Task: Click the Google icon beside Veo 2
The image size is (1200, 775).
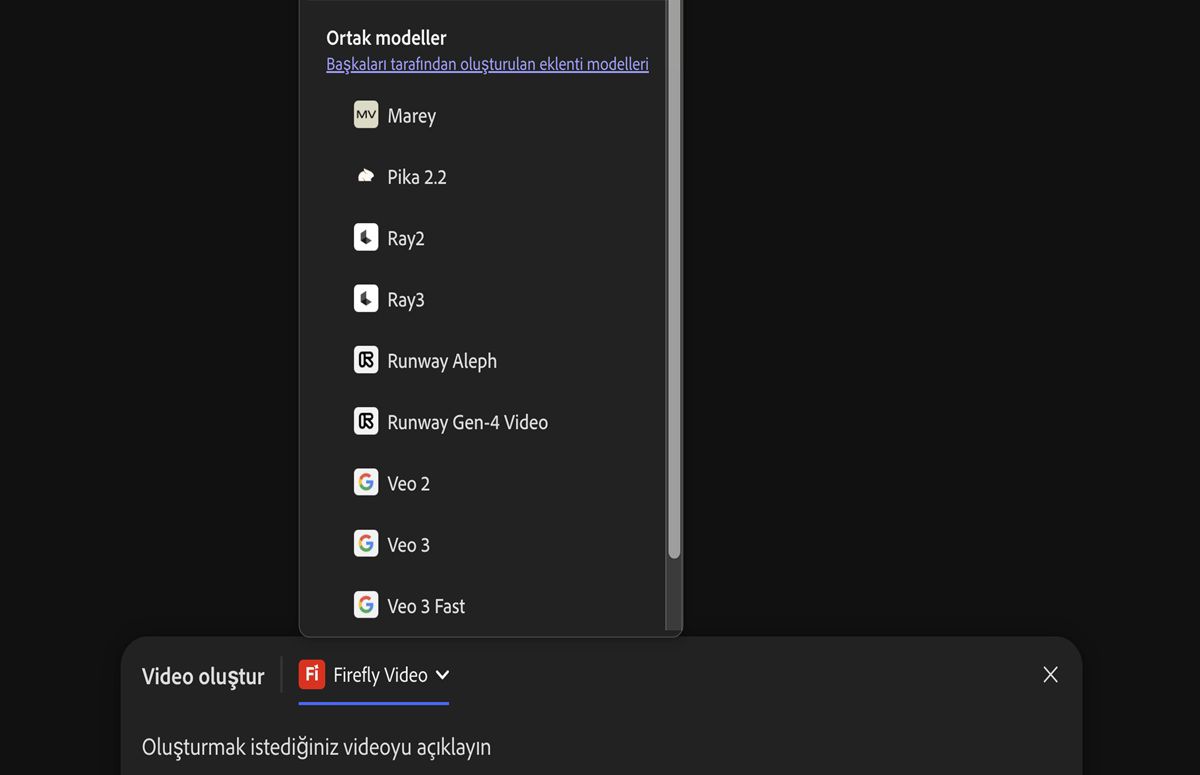Action: (x=366, y=483)
